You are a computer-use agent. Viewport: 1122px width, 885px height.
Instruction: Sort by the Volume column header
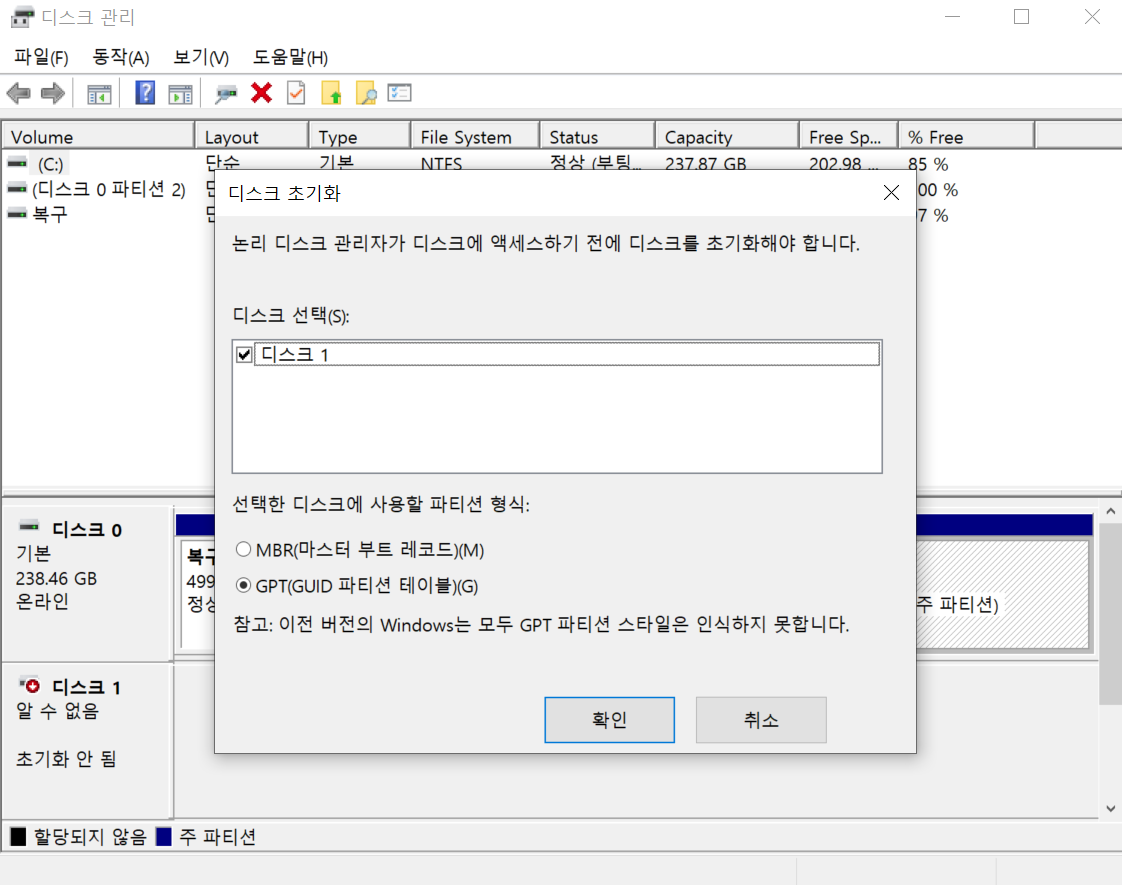pyautogui.click(x=98, y=137)
